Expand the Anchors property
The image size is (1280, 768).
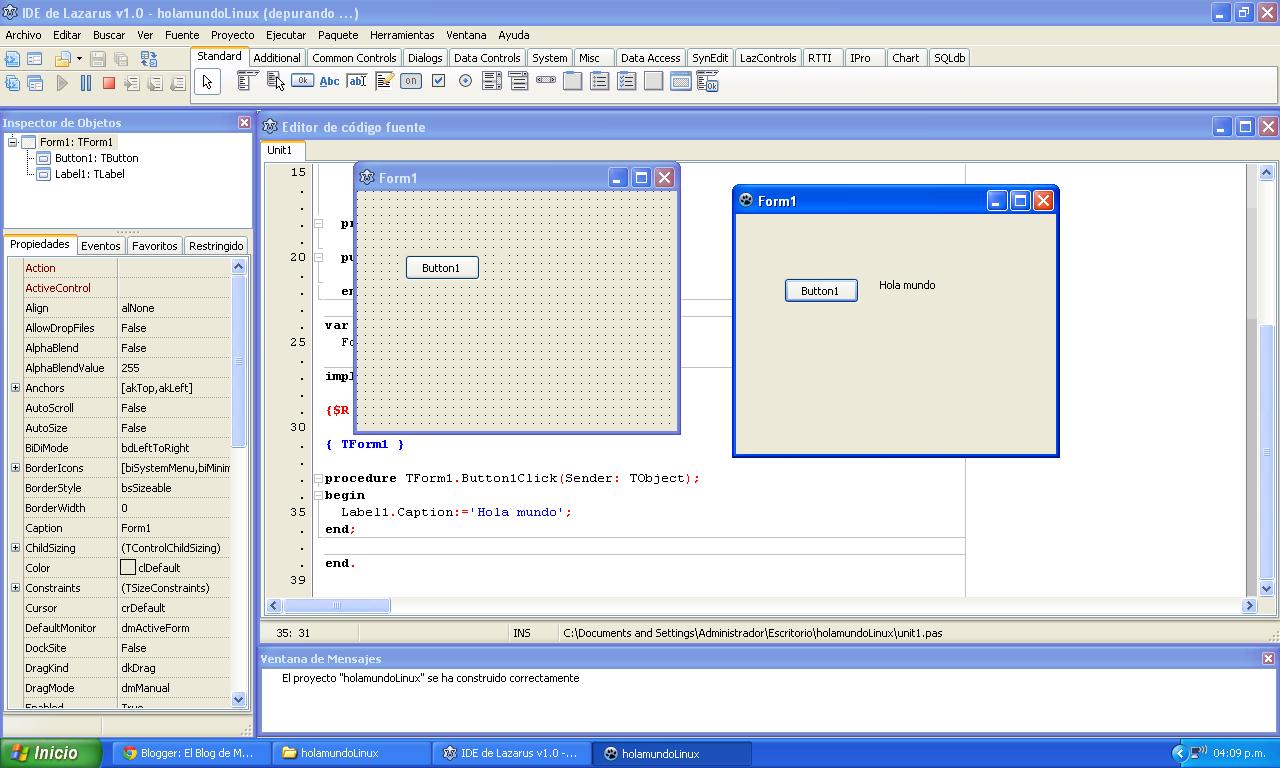tap(15, 388)
